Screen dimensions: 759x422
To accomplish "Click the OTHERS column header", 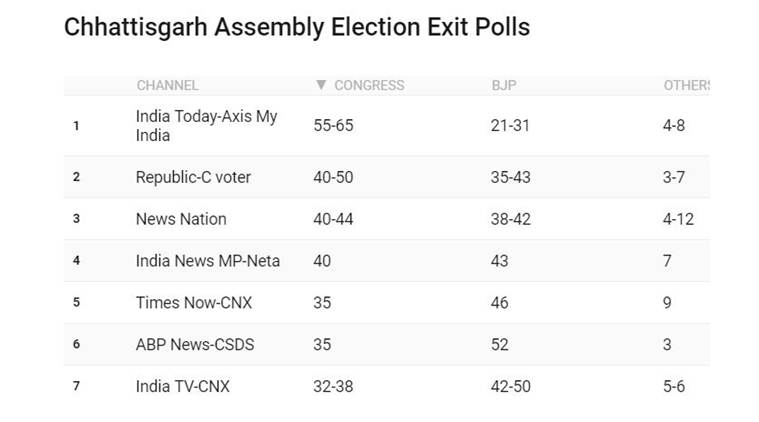I will (687, 85).
